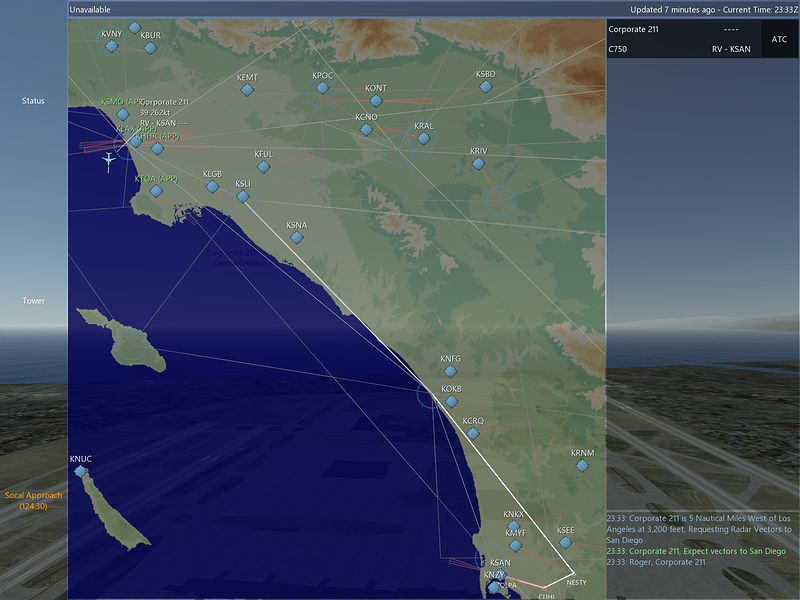Select the KEMT airport diamond
The width and height of the screenshot is (800, 600).
click(247, 90)
